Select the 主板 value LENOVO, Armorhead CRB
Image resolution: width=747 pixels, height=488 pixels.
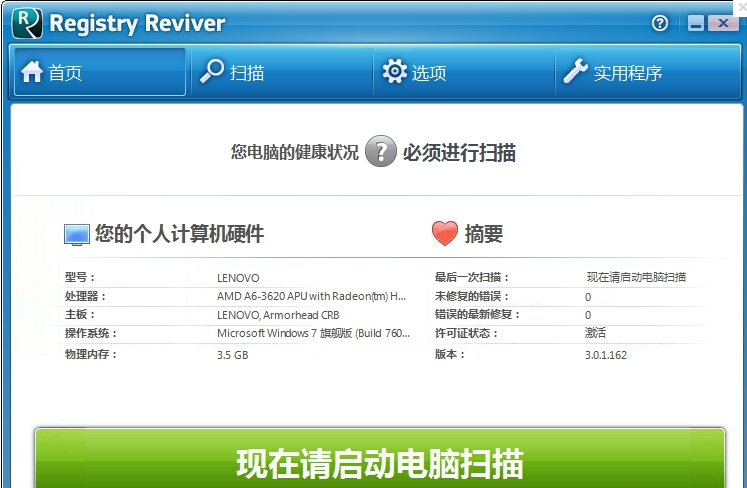[278, 315]
